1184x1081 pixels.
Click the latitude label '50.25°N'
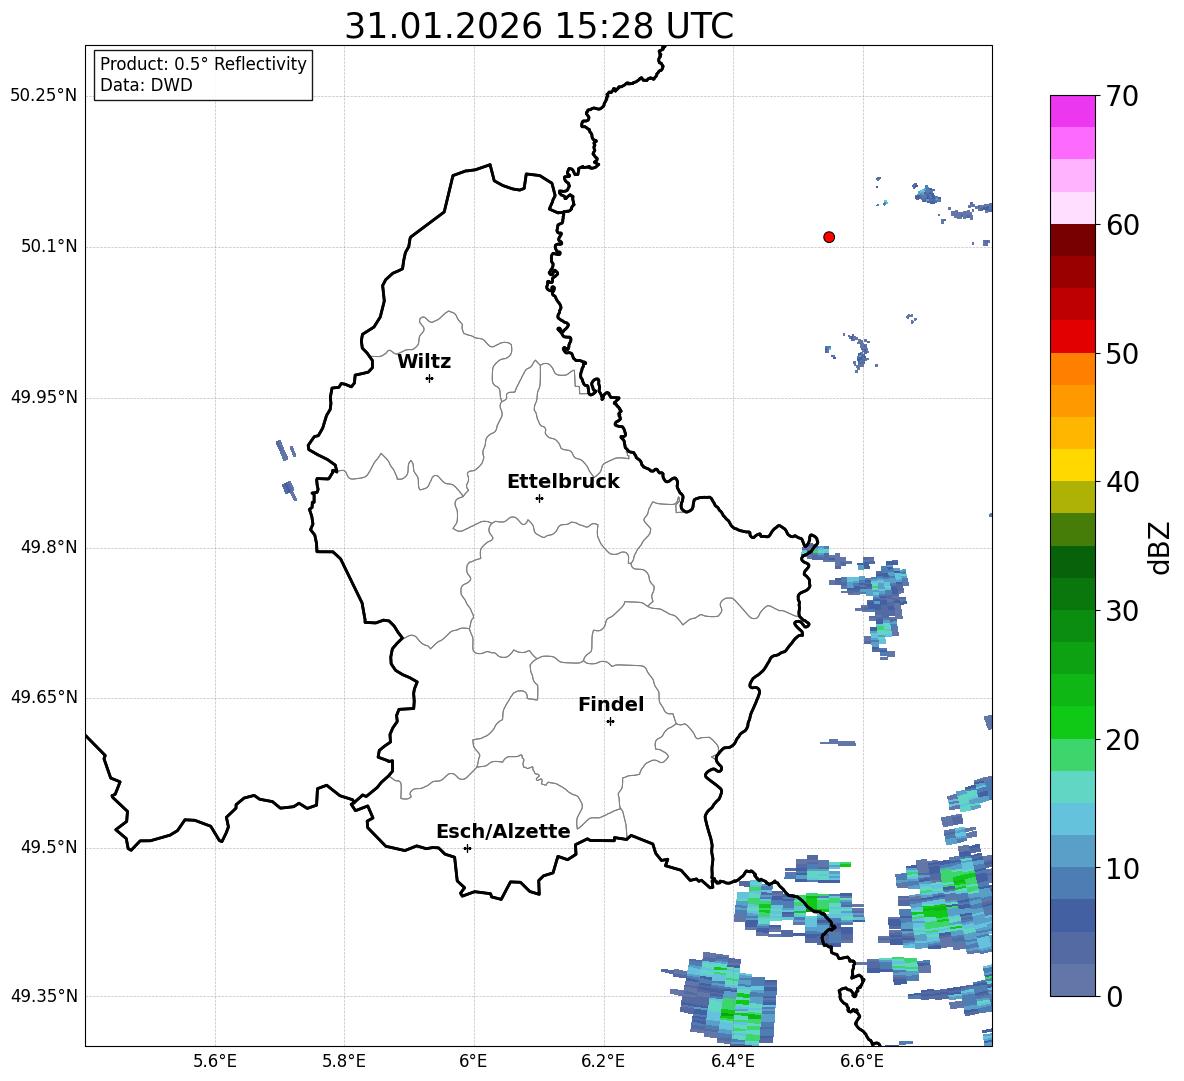(44, 96)
